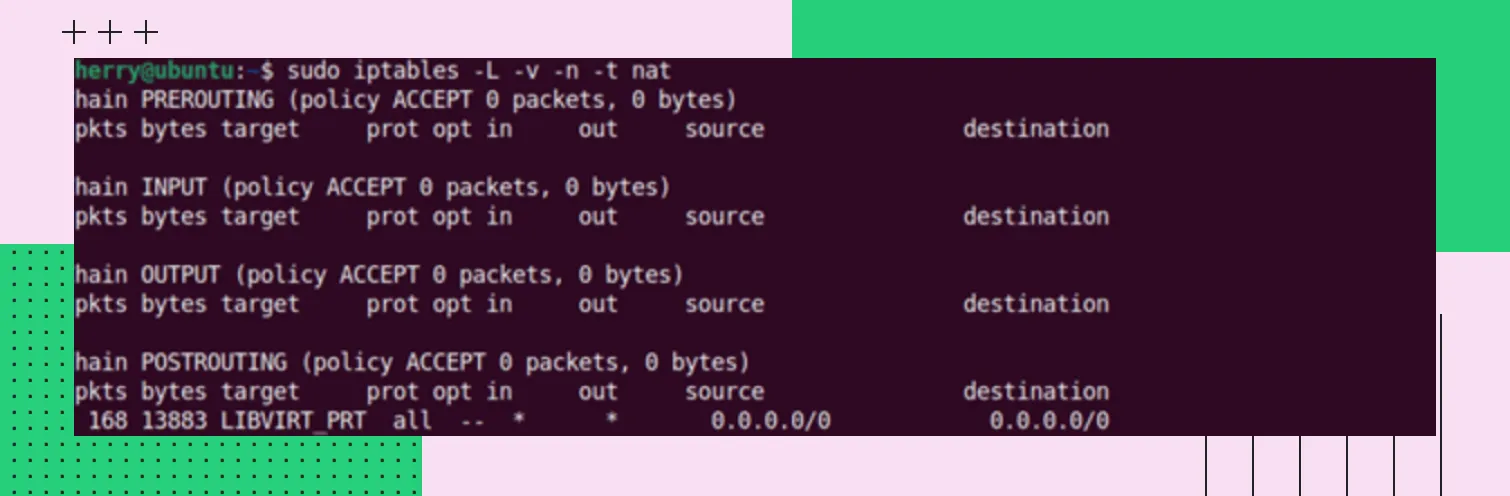The image size is (1510, 496).
Task: Click source address 0.0.0.0/0 in LIBVIRT_PRT row
Action: point(770,421)
